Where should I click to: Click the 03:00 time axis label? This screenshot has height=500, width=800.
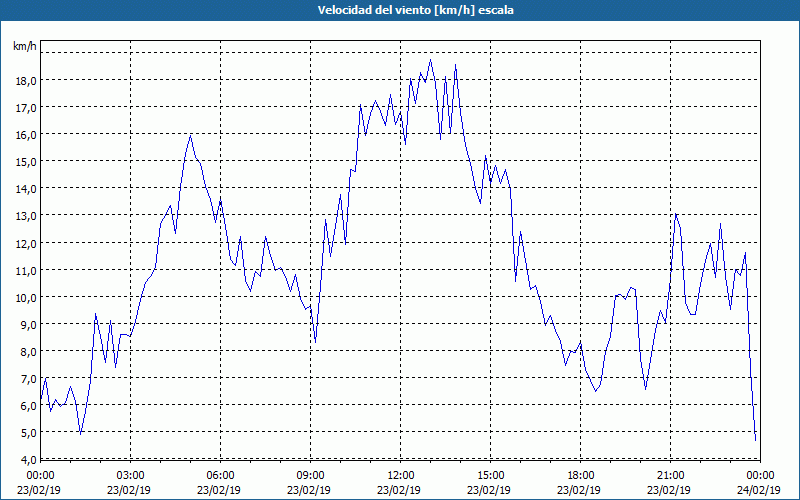tap(131, 476)
